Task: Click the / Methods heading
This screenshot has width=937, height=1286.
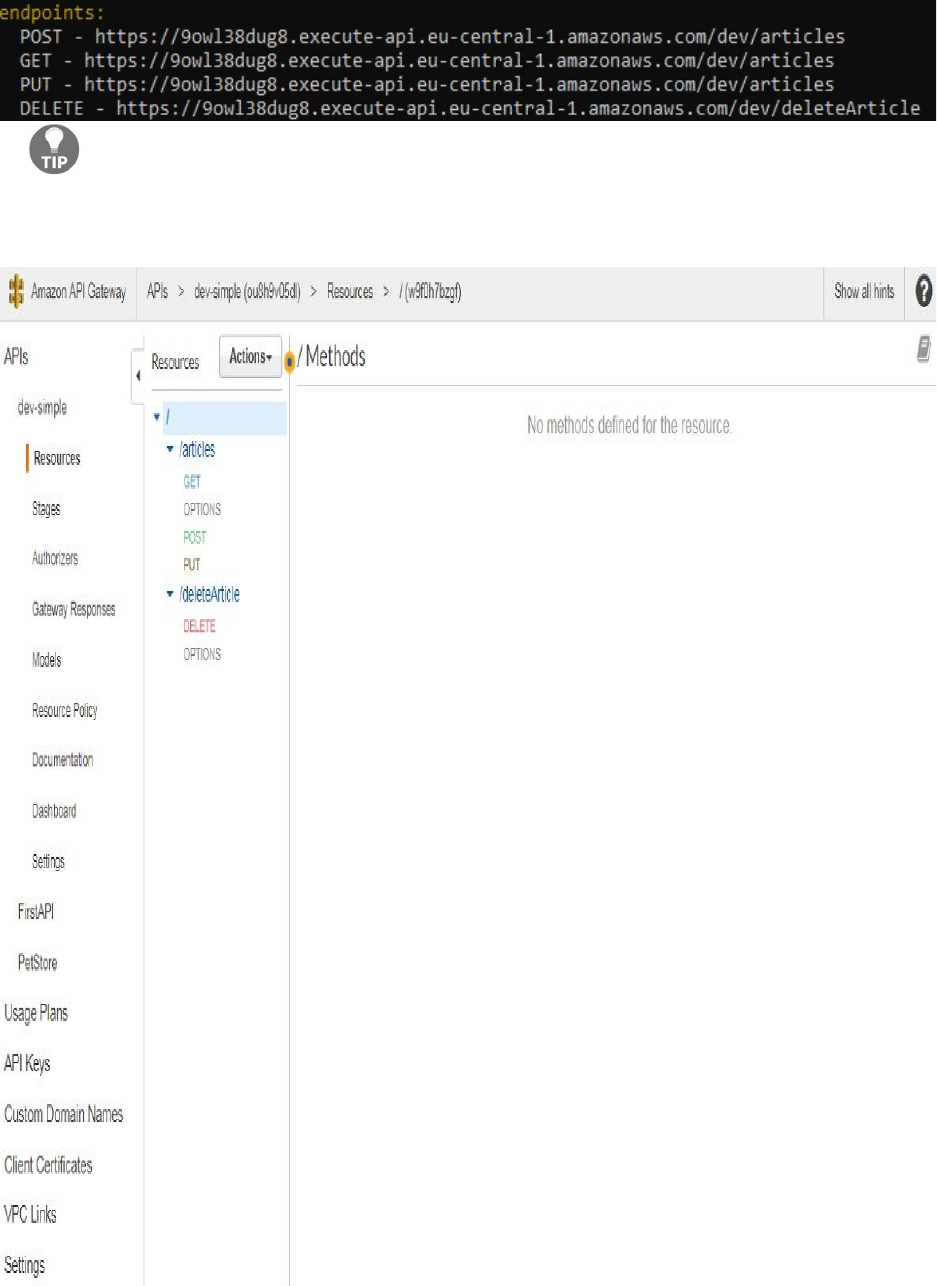Action: 332,357
